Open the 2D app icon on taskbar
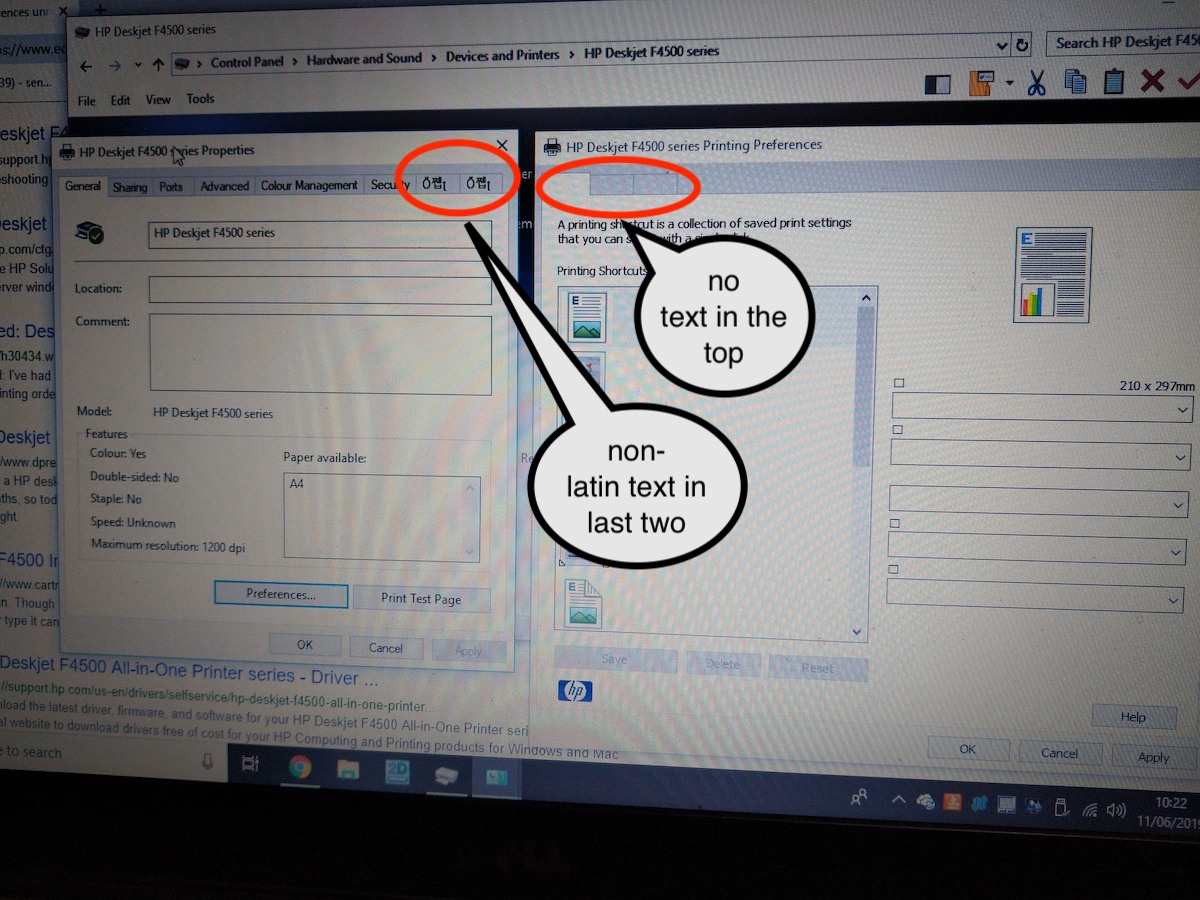 coord(397,771)
